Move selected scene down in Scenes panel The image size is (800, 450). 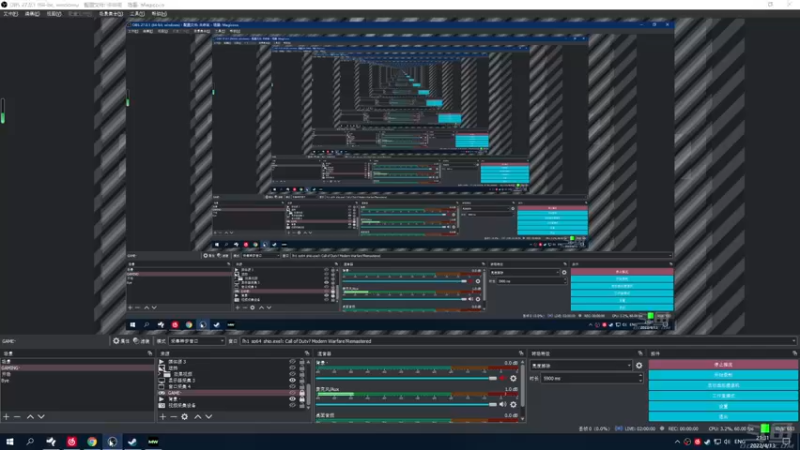[x=41, y=417]
